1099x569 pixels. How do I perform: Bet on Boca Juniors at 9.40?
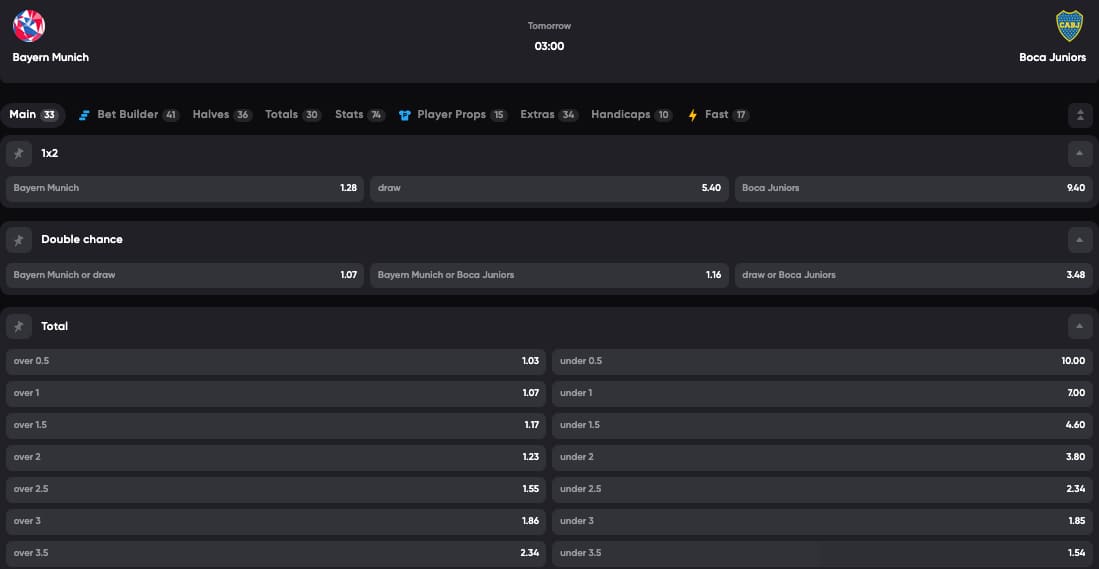click(x=914, y=189)
